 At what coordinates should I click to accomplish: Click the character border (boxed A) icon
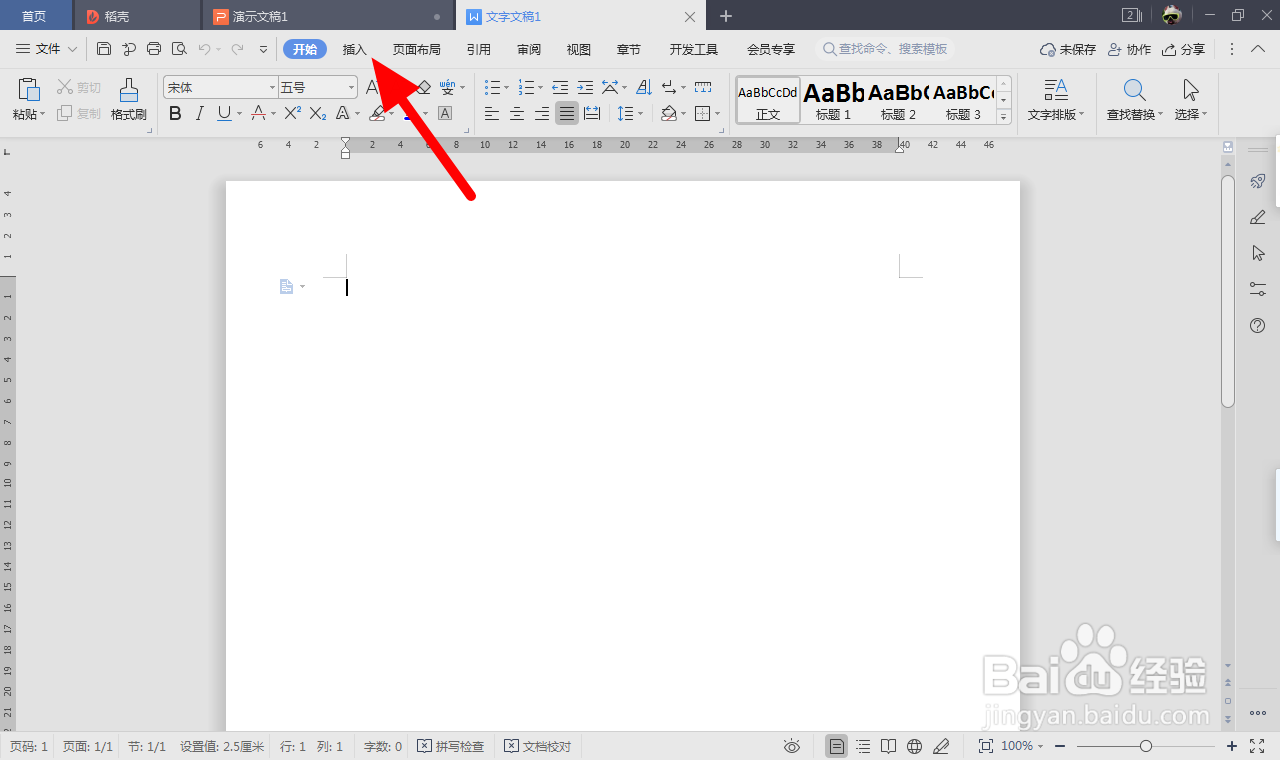pyautogui.click(x=445, y=114)
